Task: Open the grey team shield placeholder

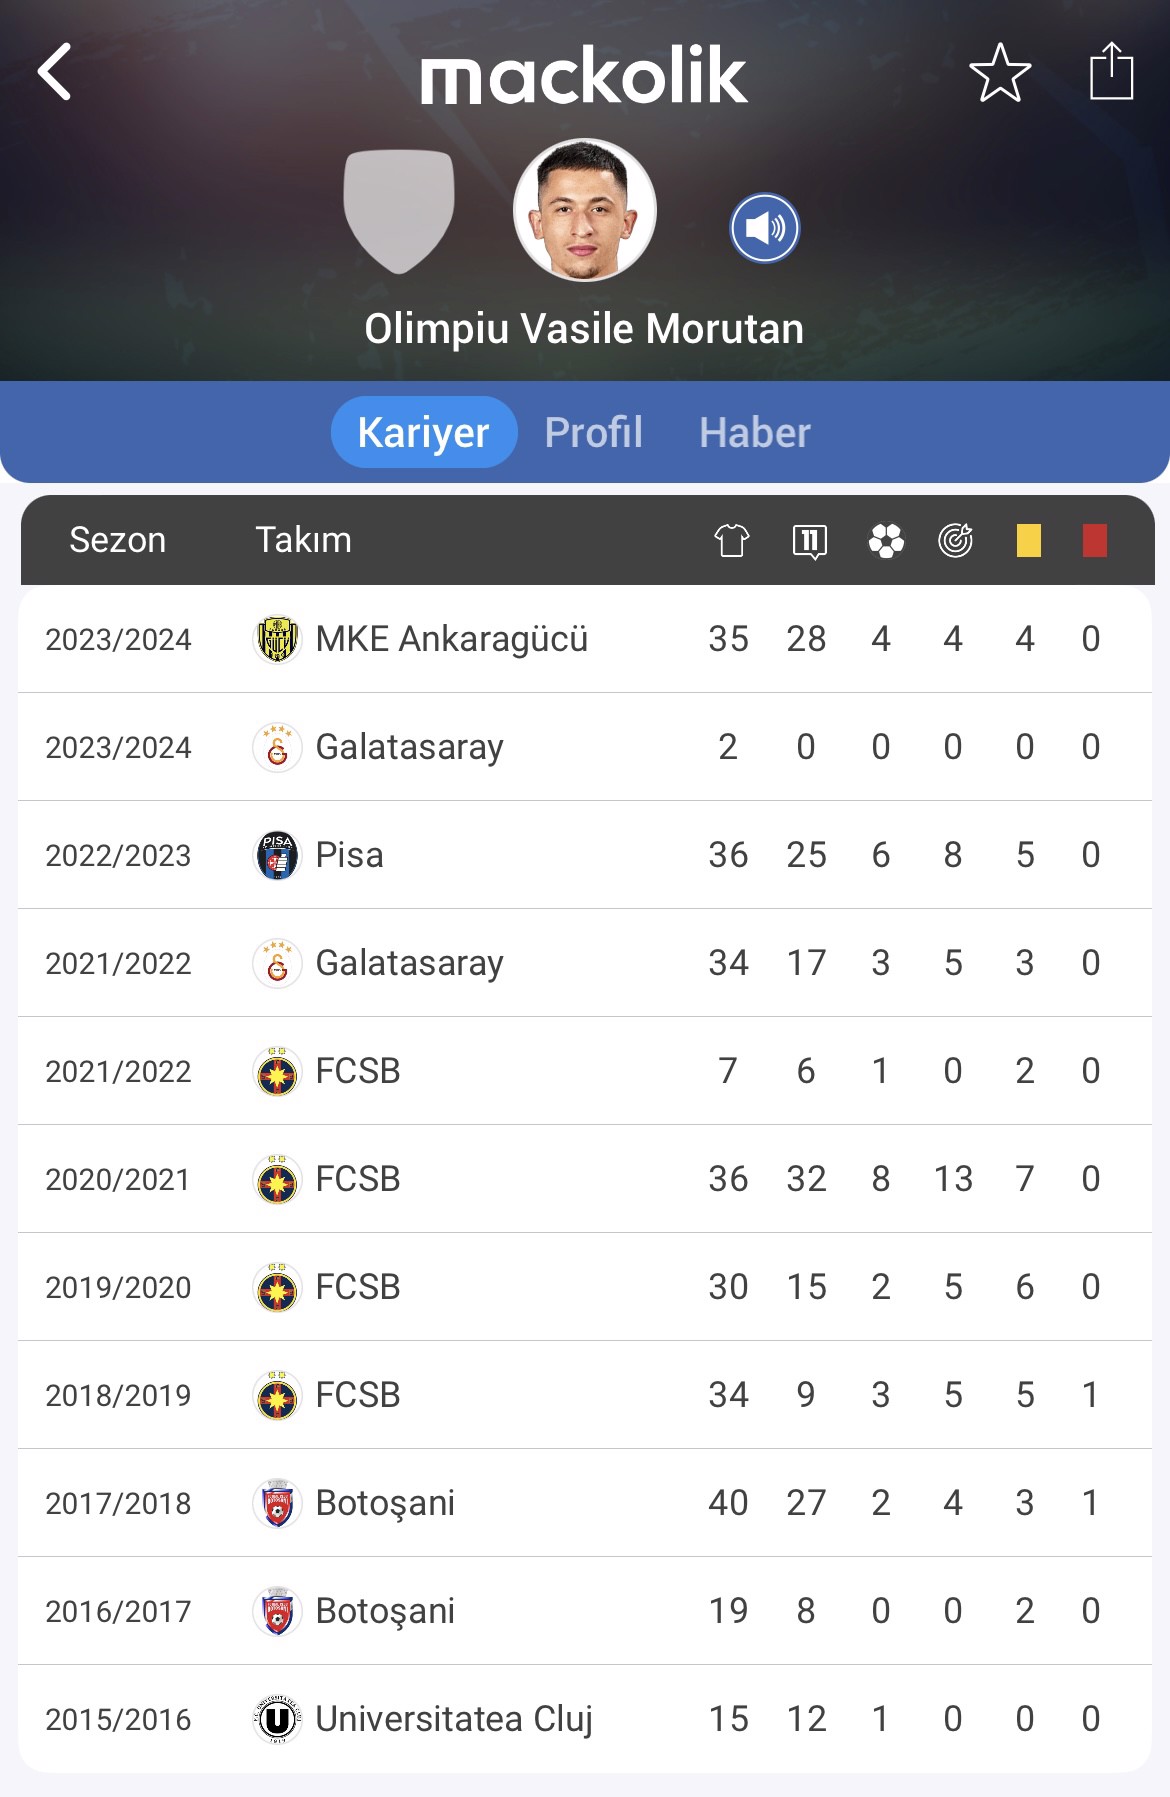Action: coord(399,211)
